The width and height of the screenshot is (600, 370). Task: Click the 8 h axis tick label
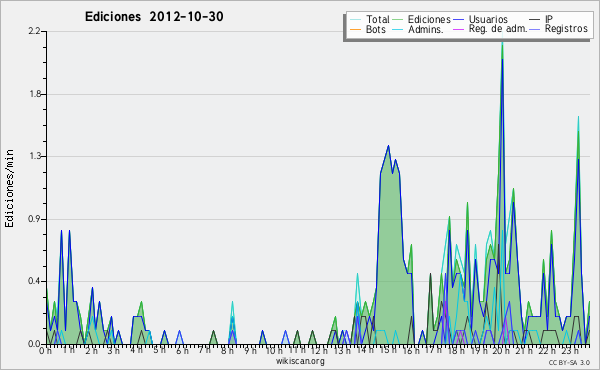pos(228,350)
